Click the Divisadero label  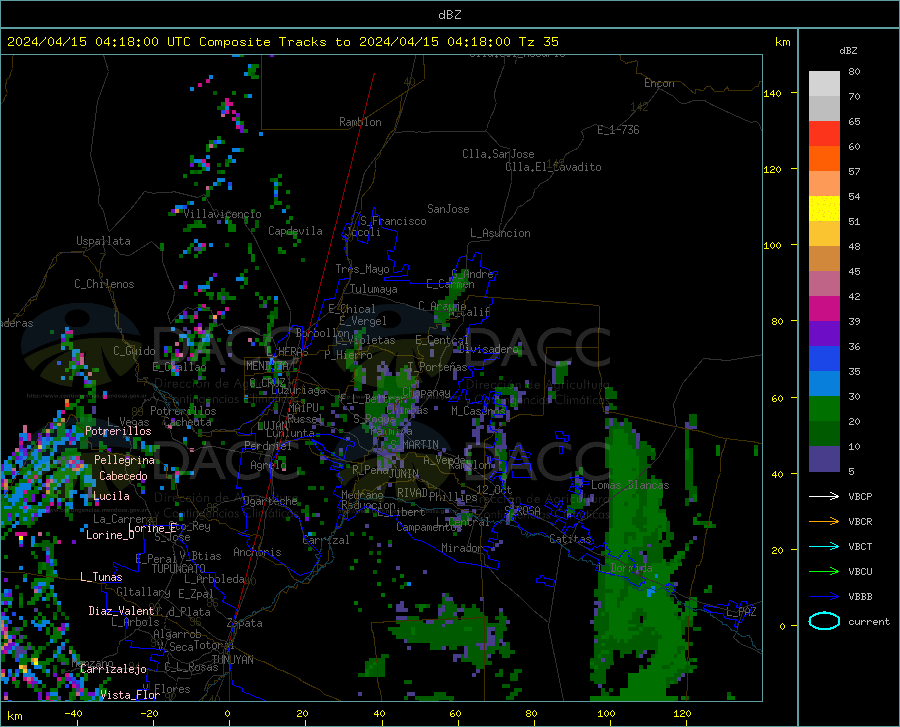(x=488, y=349)
